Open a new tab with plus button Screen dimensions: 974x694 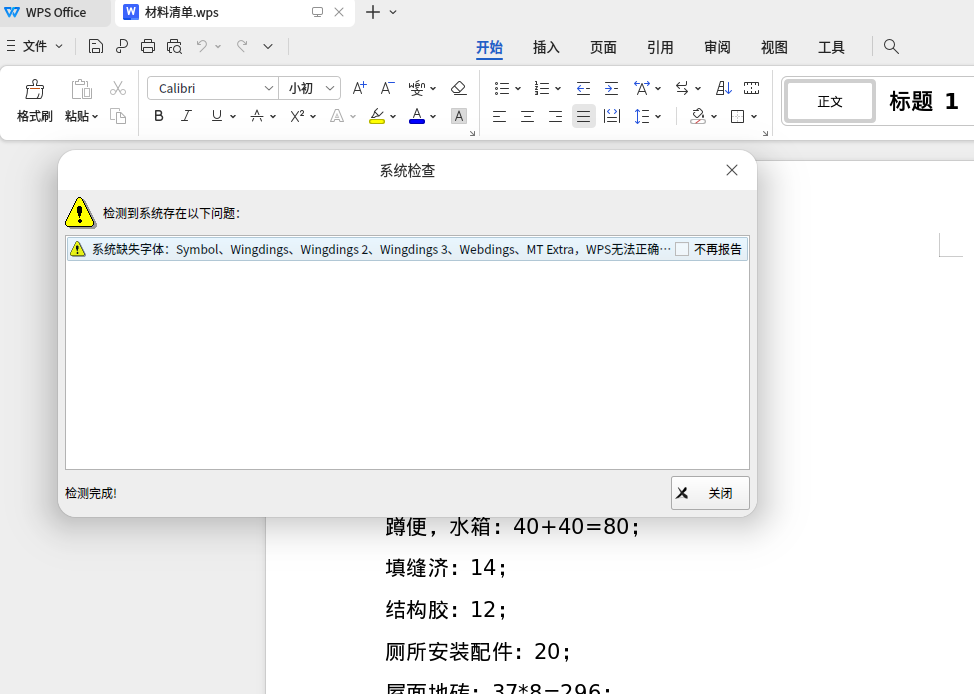pyautogui.click(x=372, y=12)
